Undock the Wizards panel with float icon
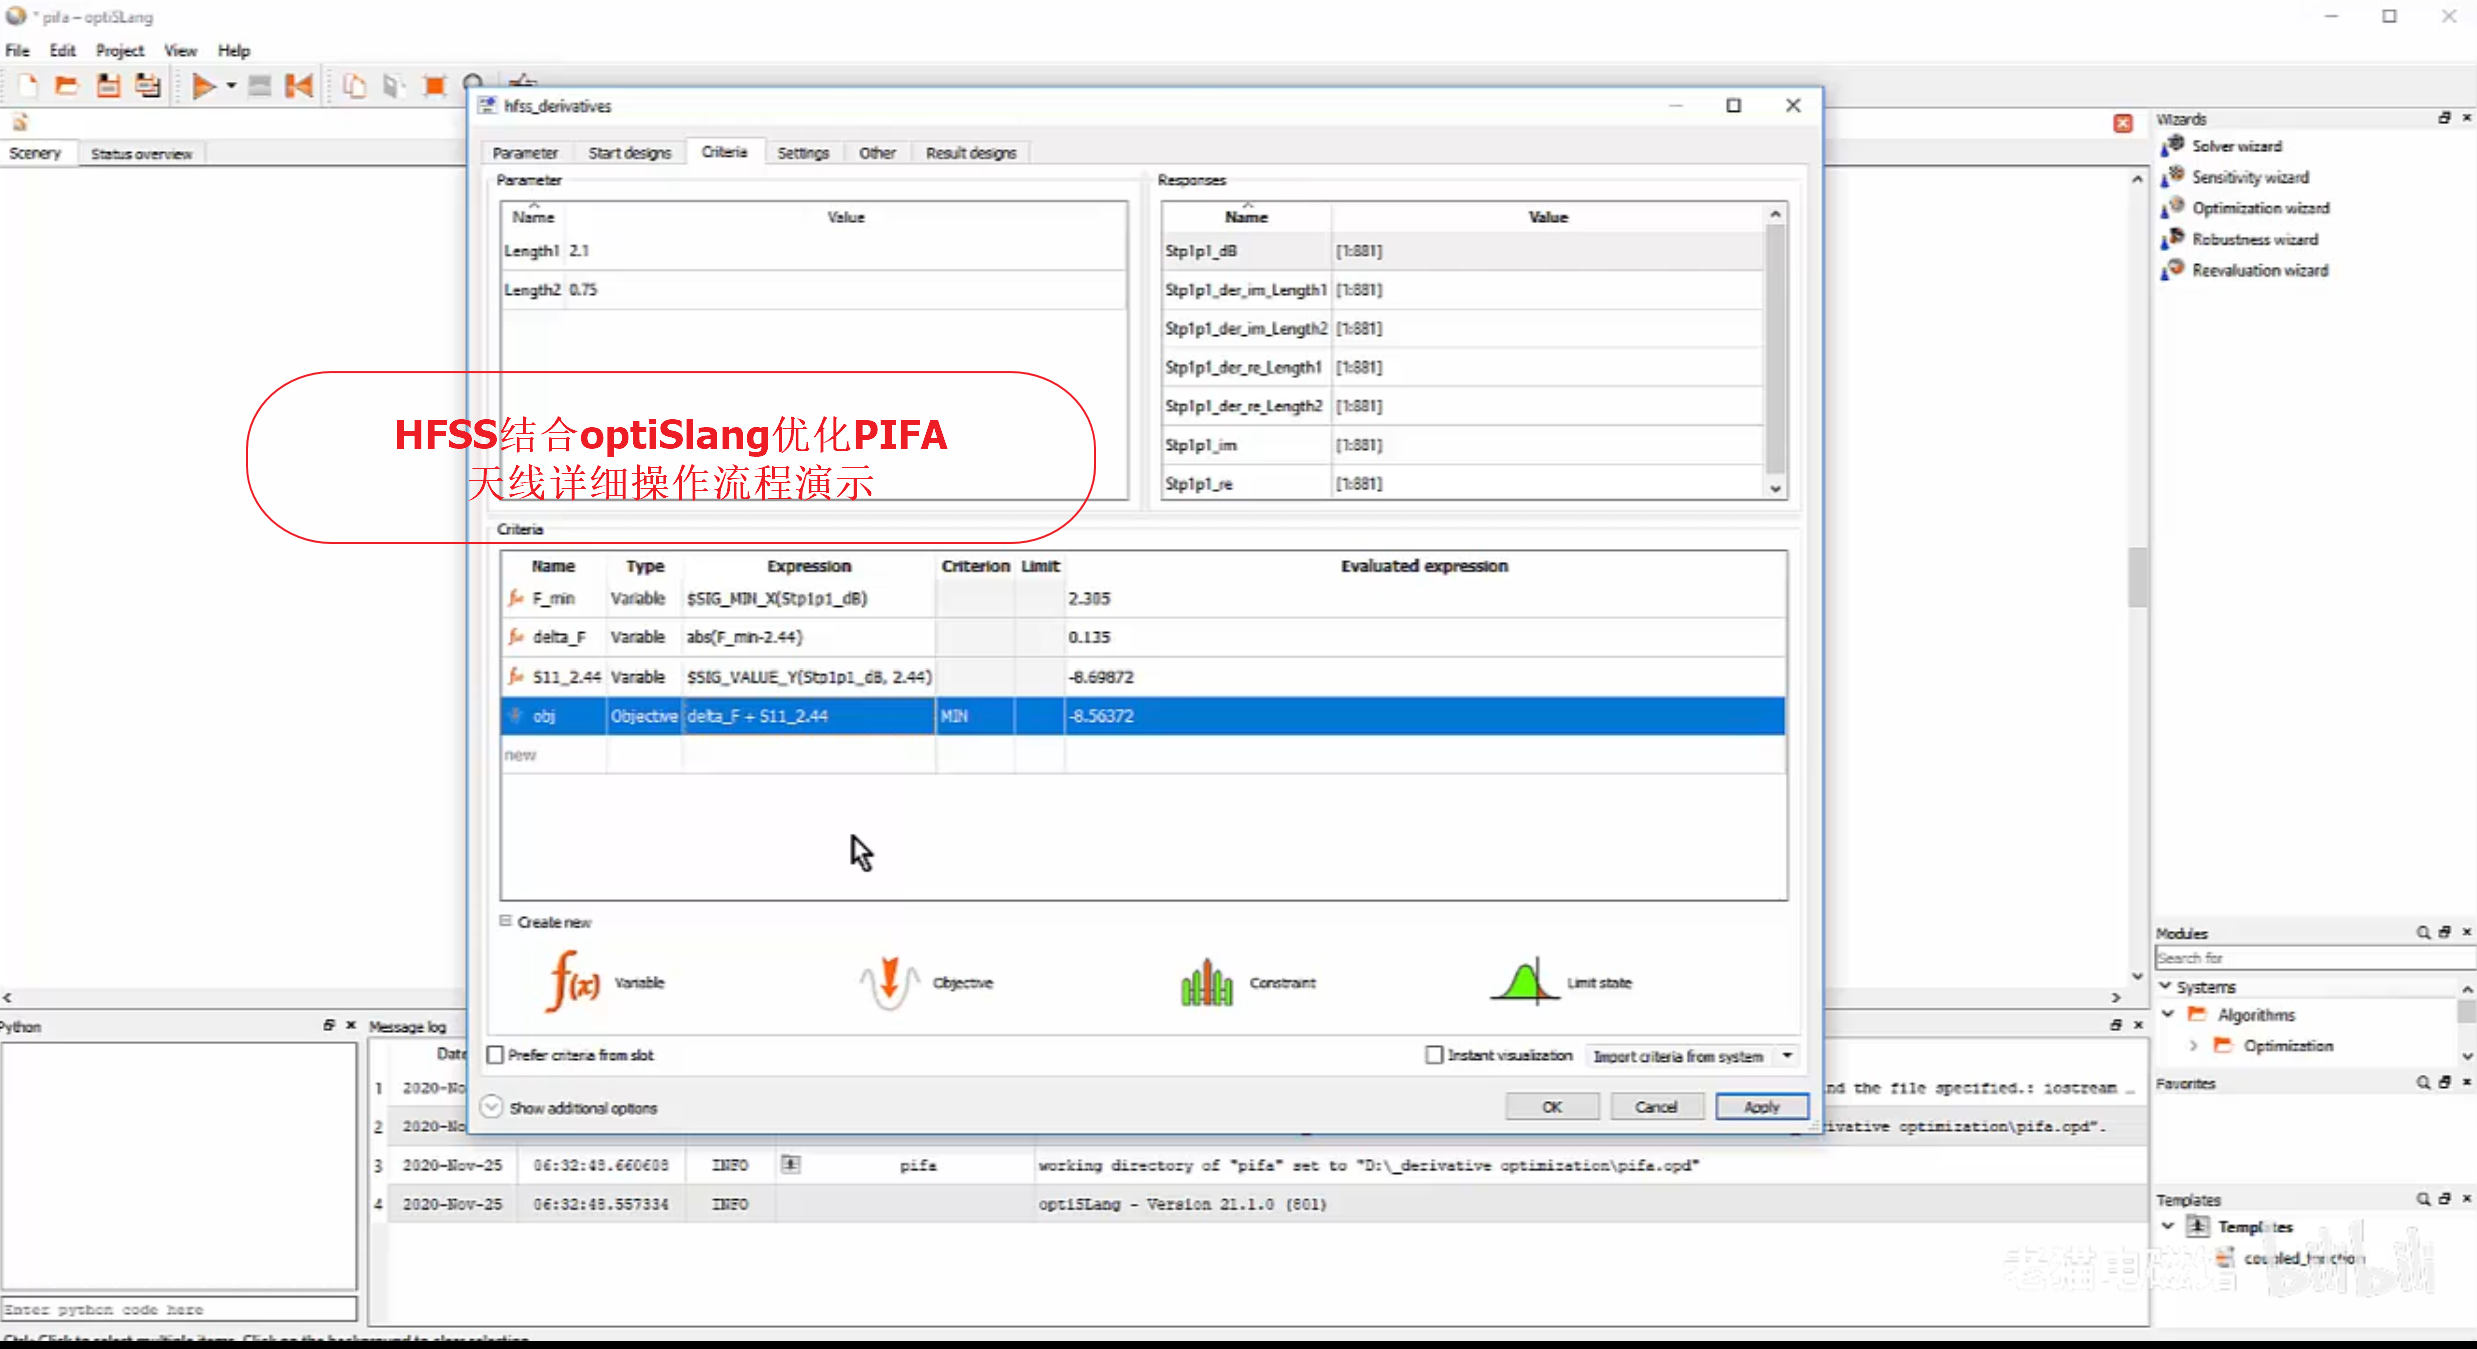The width and height of the screenshot is (2477, 1349). point(2444,118)
